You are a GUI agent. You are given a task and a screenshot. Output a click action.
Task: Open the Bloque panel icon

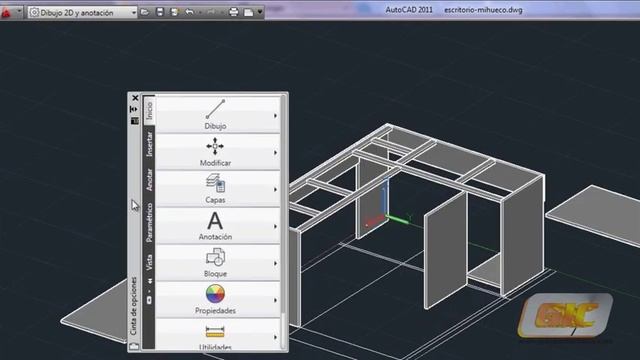pyautogui.click(x=215, y=258)
